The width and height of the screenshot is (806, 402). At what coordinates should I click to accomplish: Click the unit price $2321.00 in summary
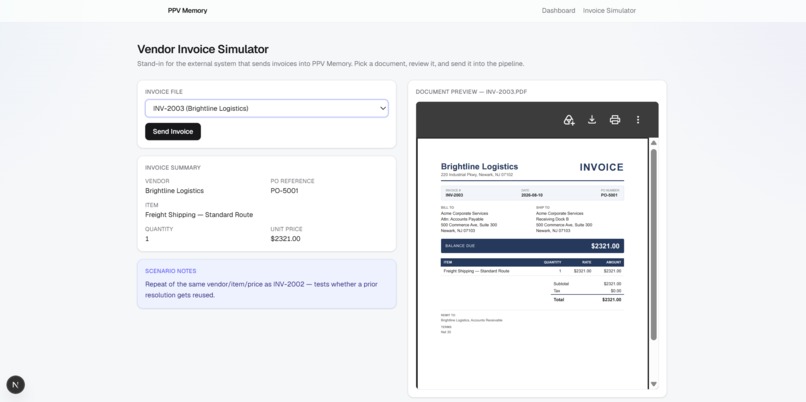tap(285, 239)
